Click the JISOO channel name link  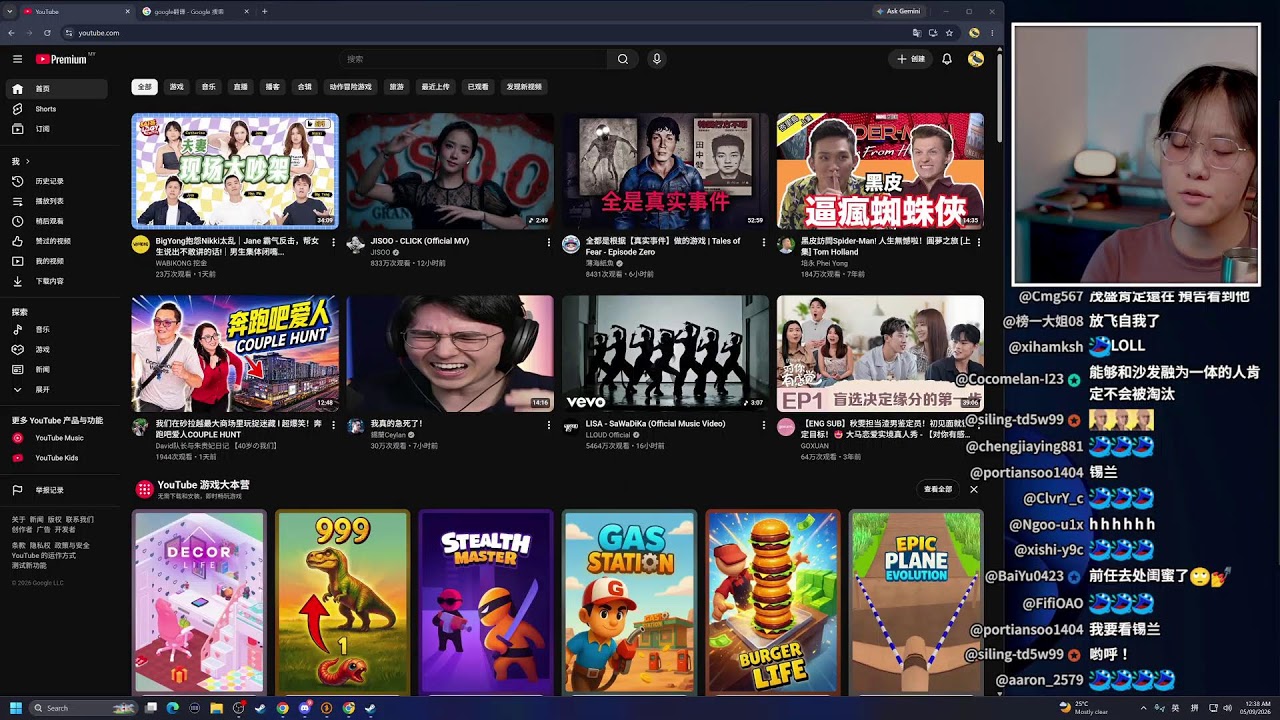coord(380,252)
